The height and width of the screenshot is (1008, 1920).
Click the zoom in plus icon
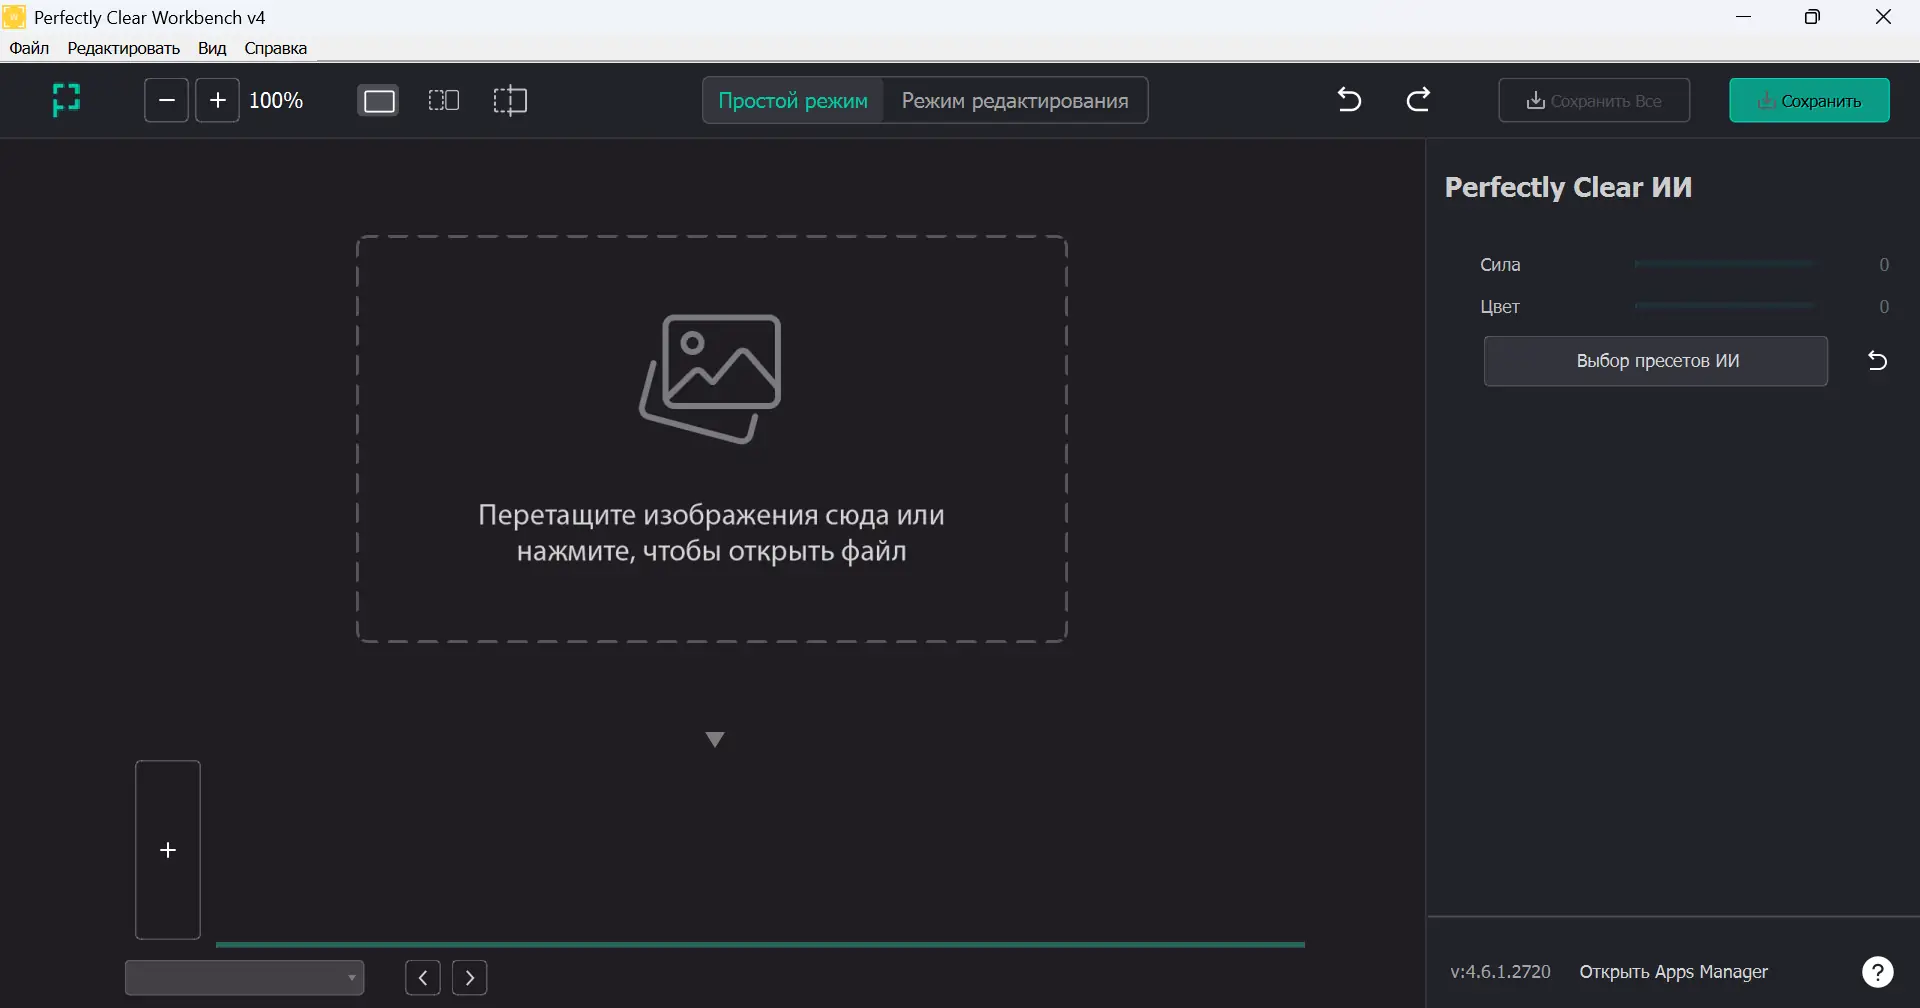[x=217, y=100]
